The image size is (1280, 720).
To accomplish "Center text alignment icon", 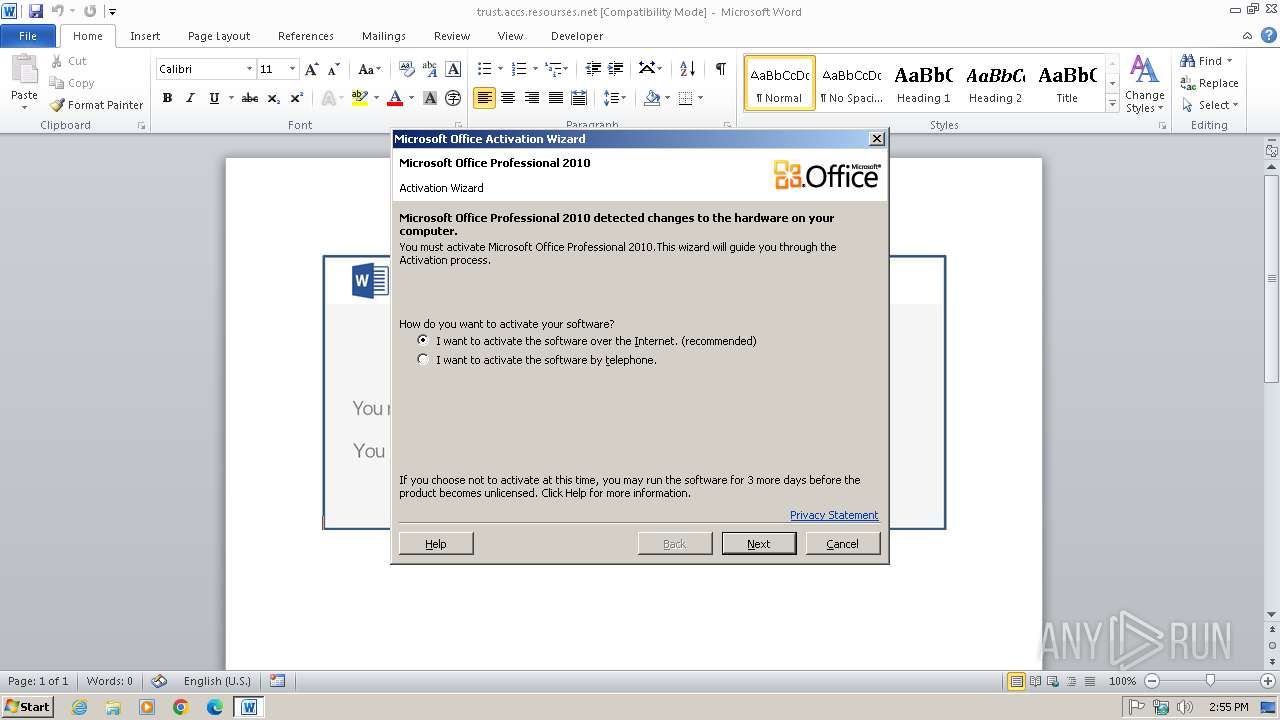I will (508, 98).
